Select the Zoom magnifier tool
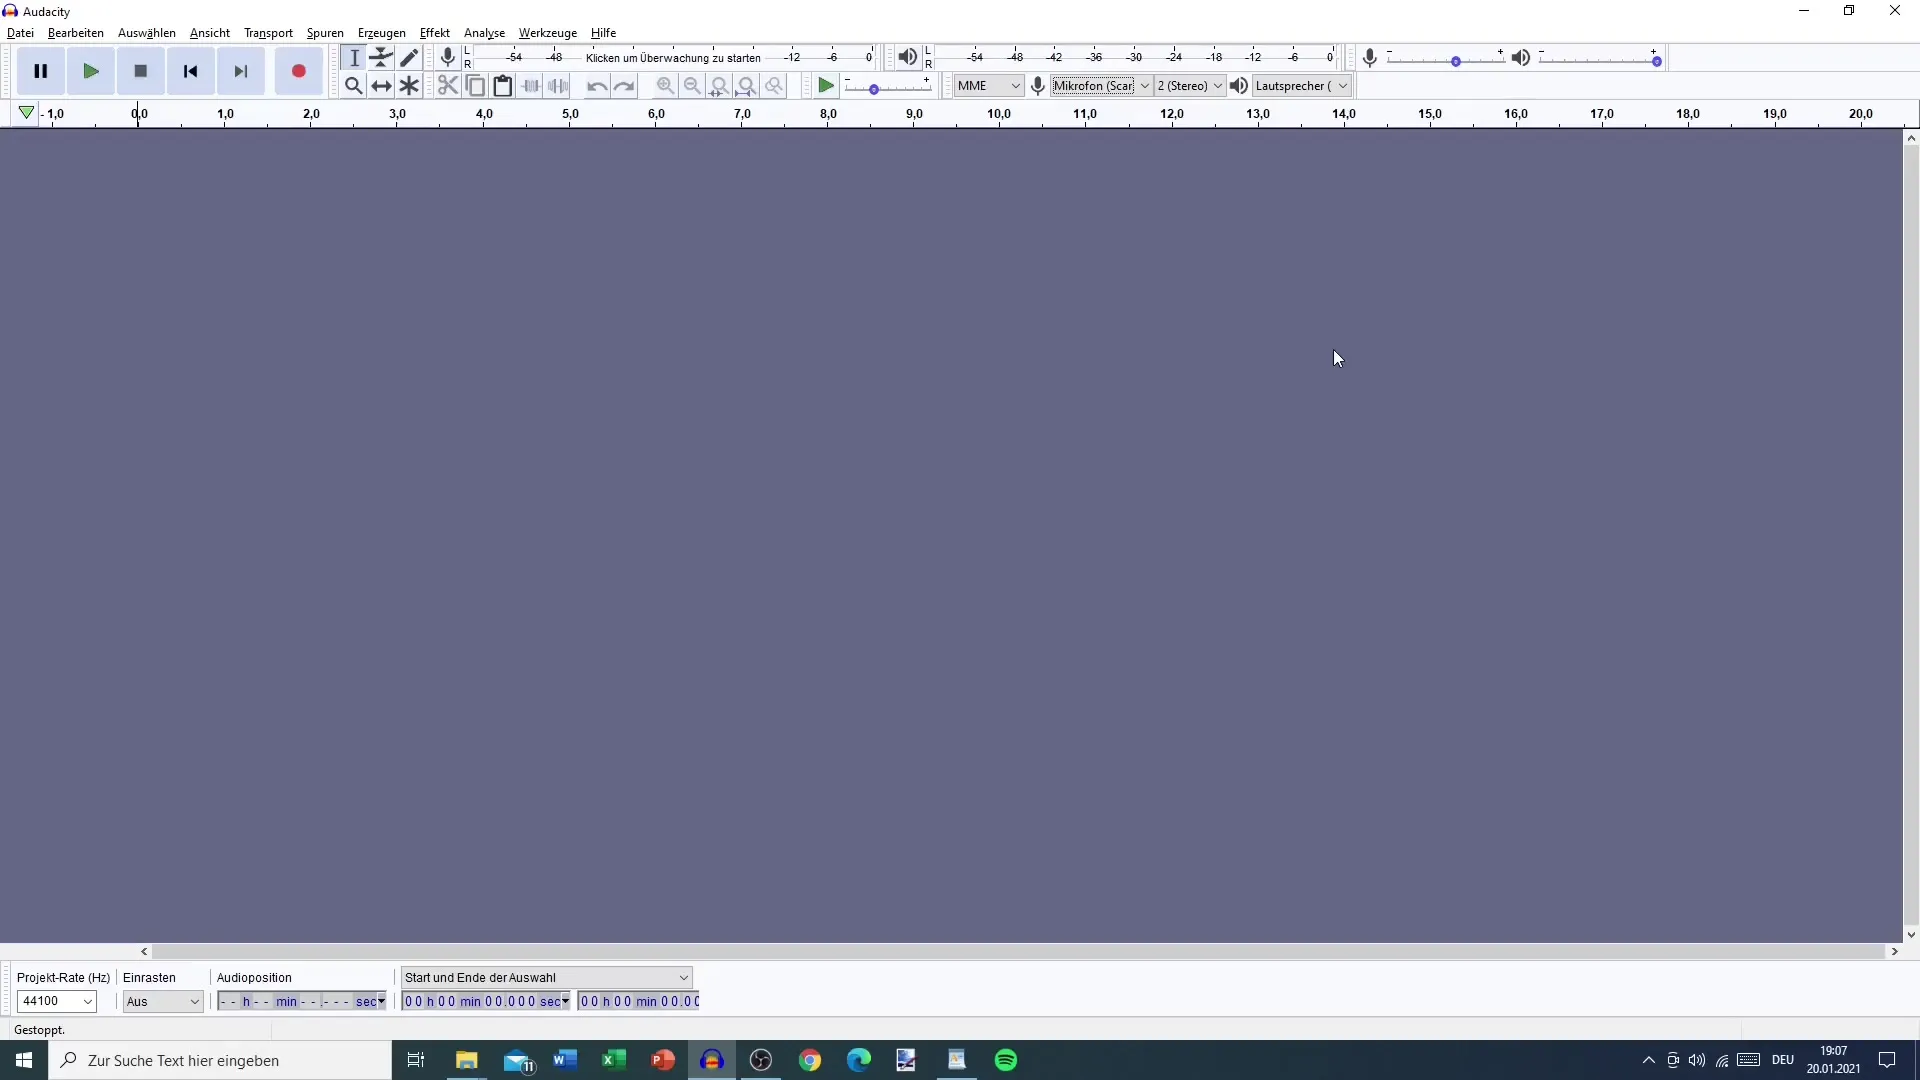This screenshot has width=1920, height=1080. pos(354,86)
